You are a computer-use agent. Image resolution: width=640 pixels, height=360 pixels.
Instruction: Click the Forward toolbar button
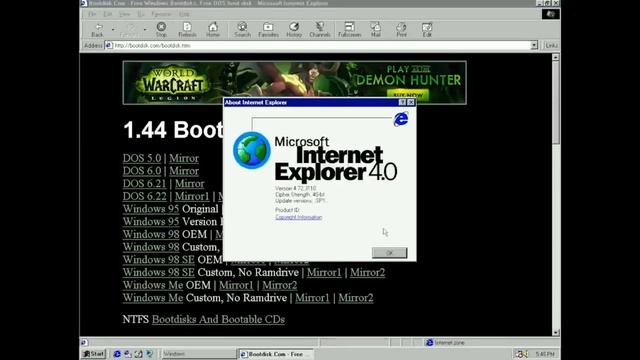click(130, 29)
